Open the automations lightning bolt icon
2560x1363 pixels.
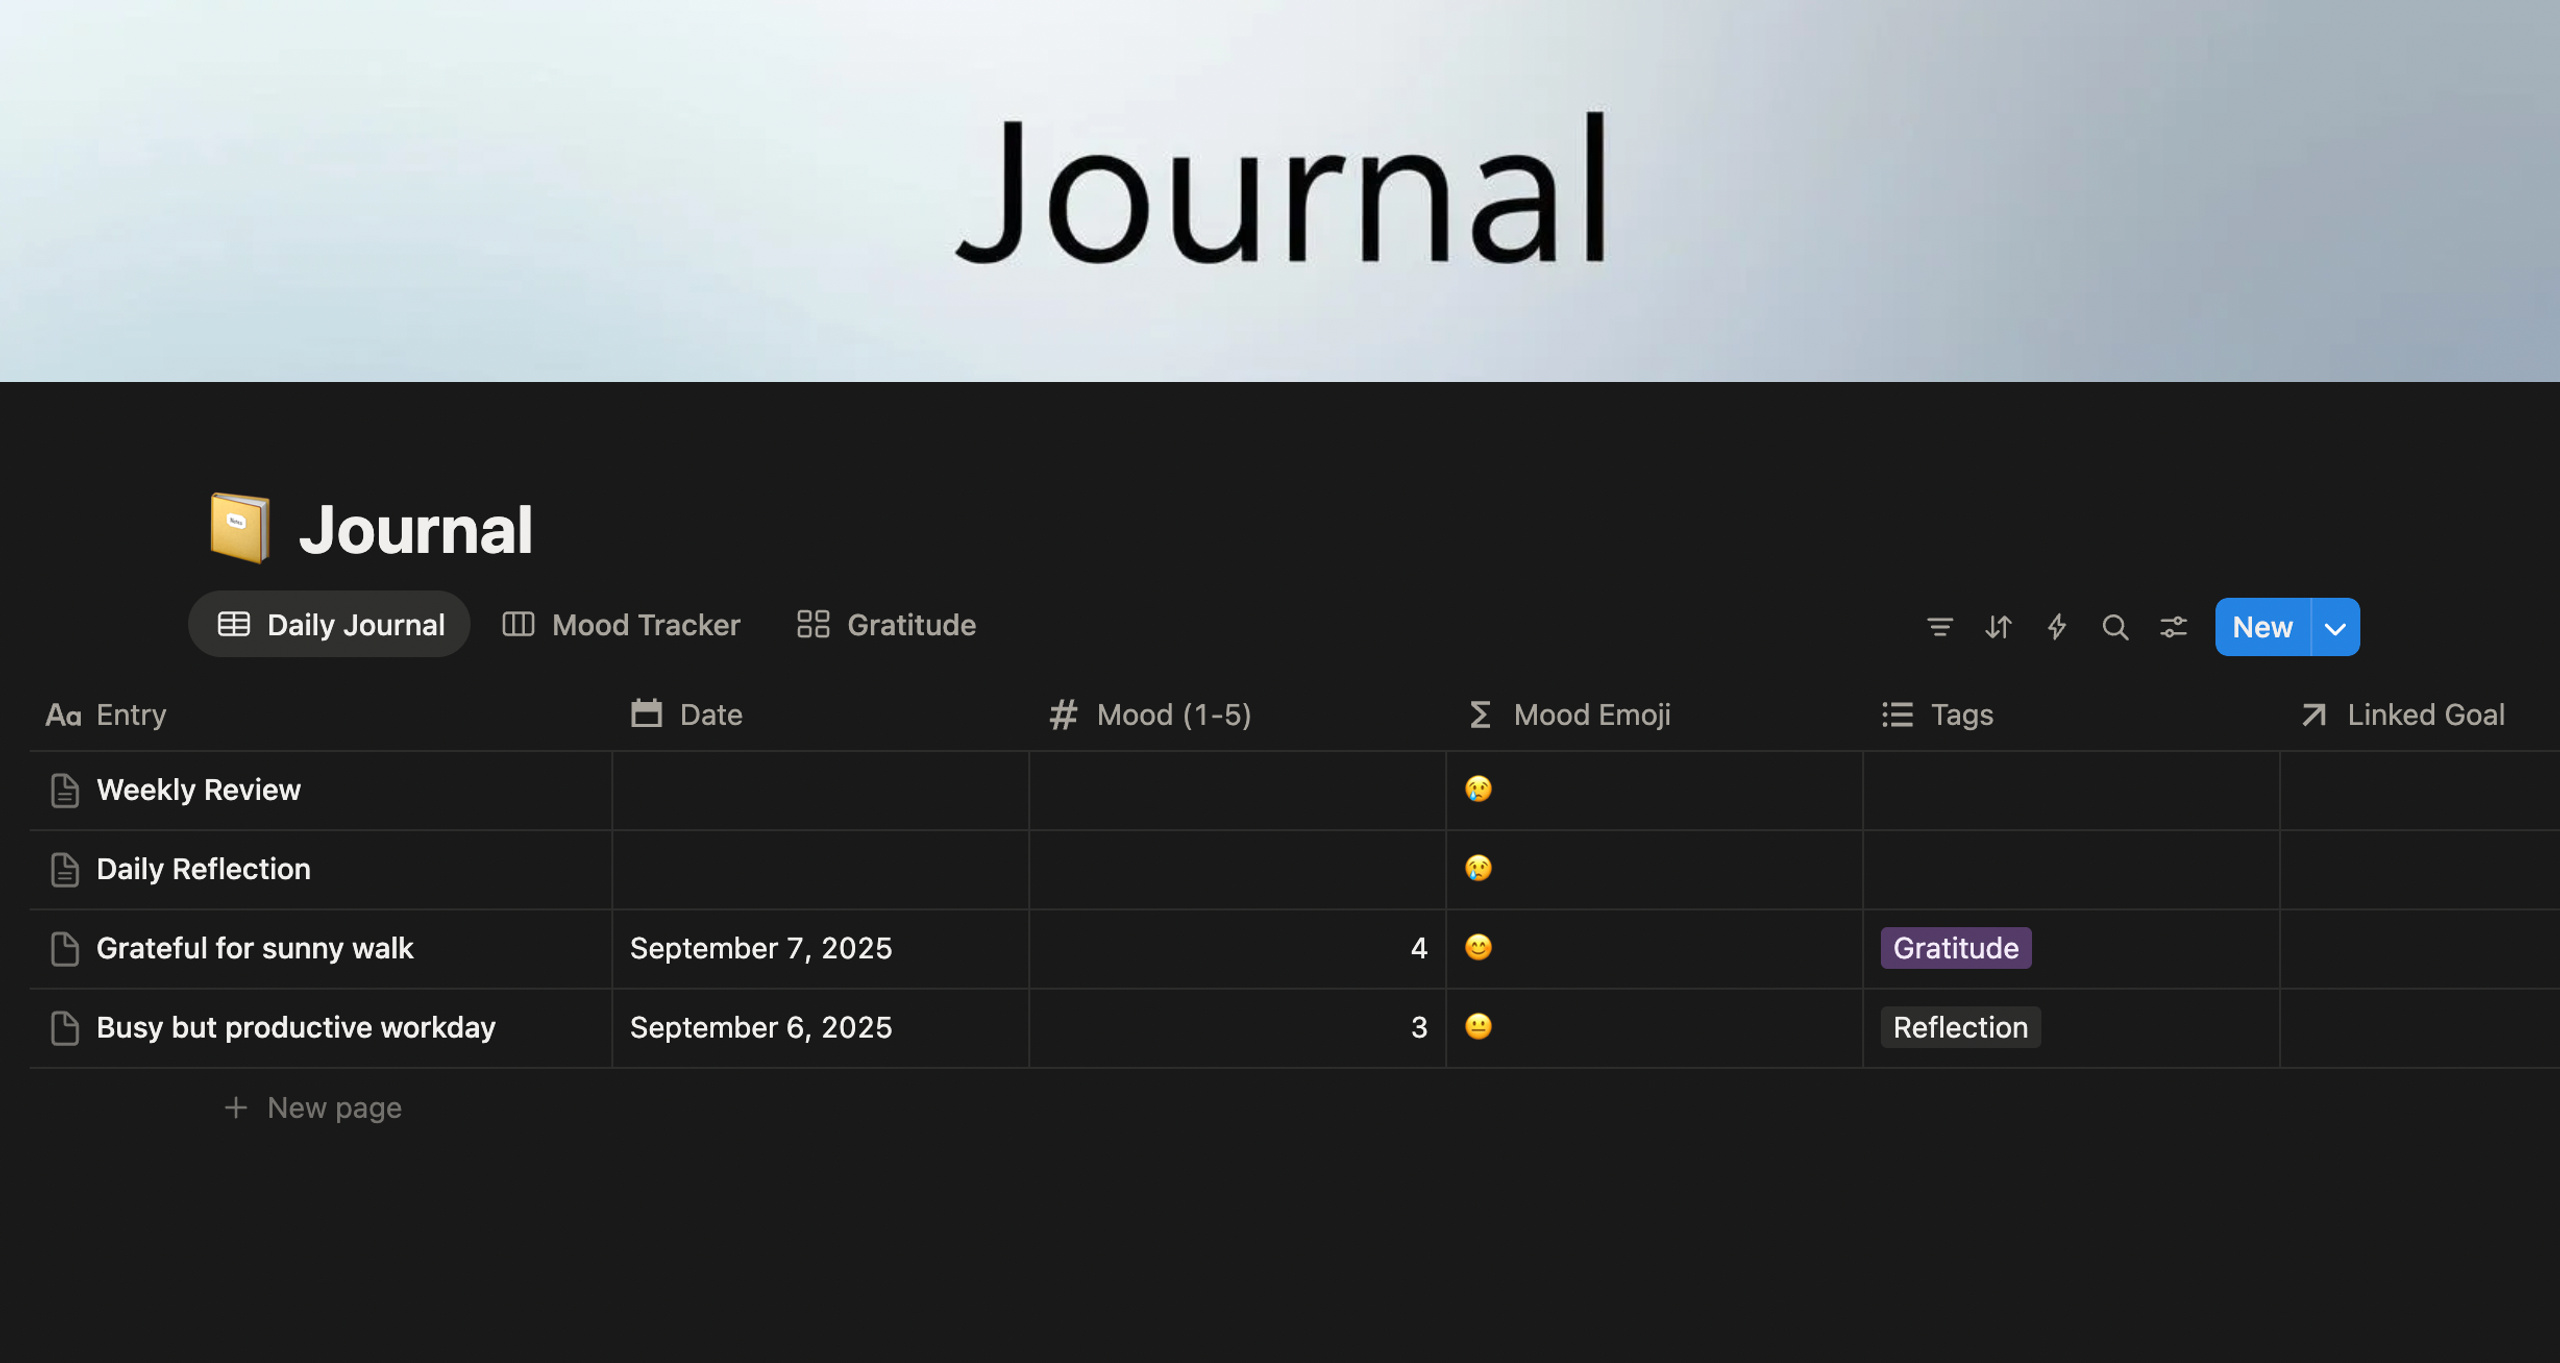[2056, 627]
